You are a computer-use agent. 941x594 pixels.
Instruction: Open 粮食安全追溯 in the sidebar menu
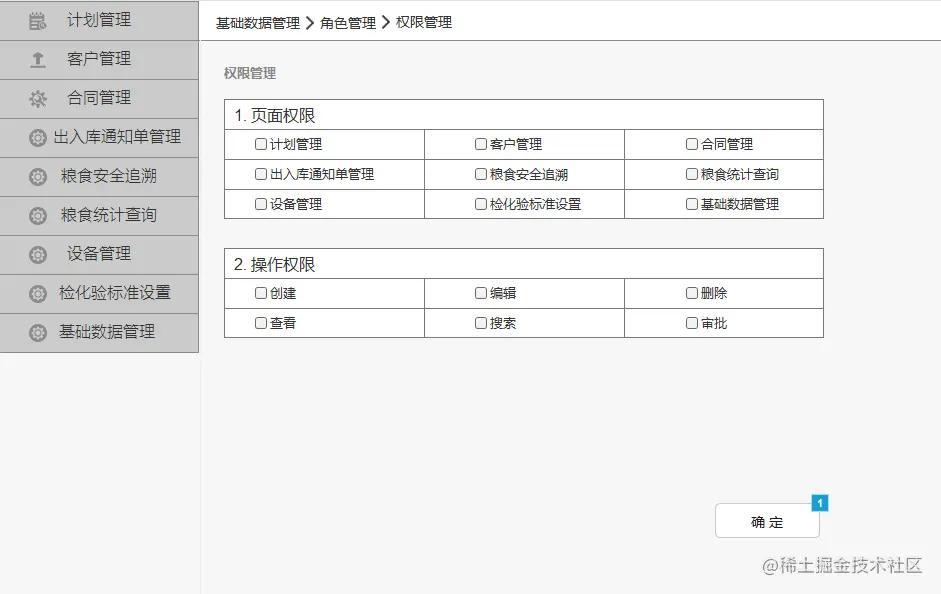click(99, 176)
